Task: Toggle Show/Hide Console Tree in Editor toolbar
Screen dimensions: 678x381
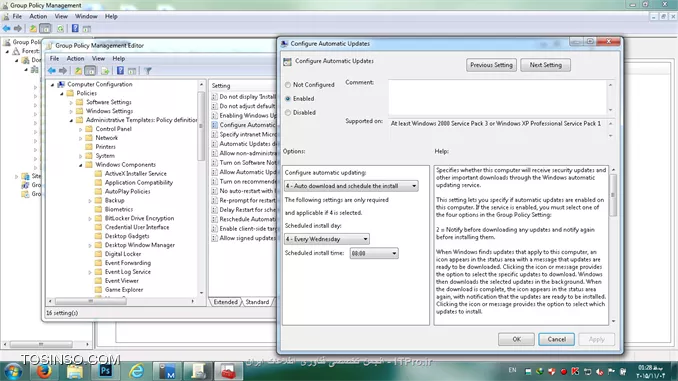Action: pyautogui.click(x=90, y=70)
